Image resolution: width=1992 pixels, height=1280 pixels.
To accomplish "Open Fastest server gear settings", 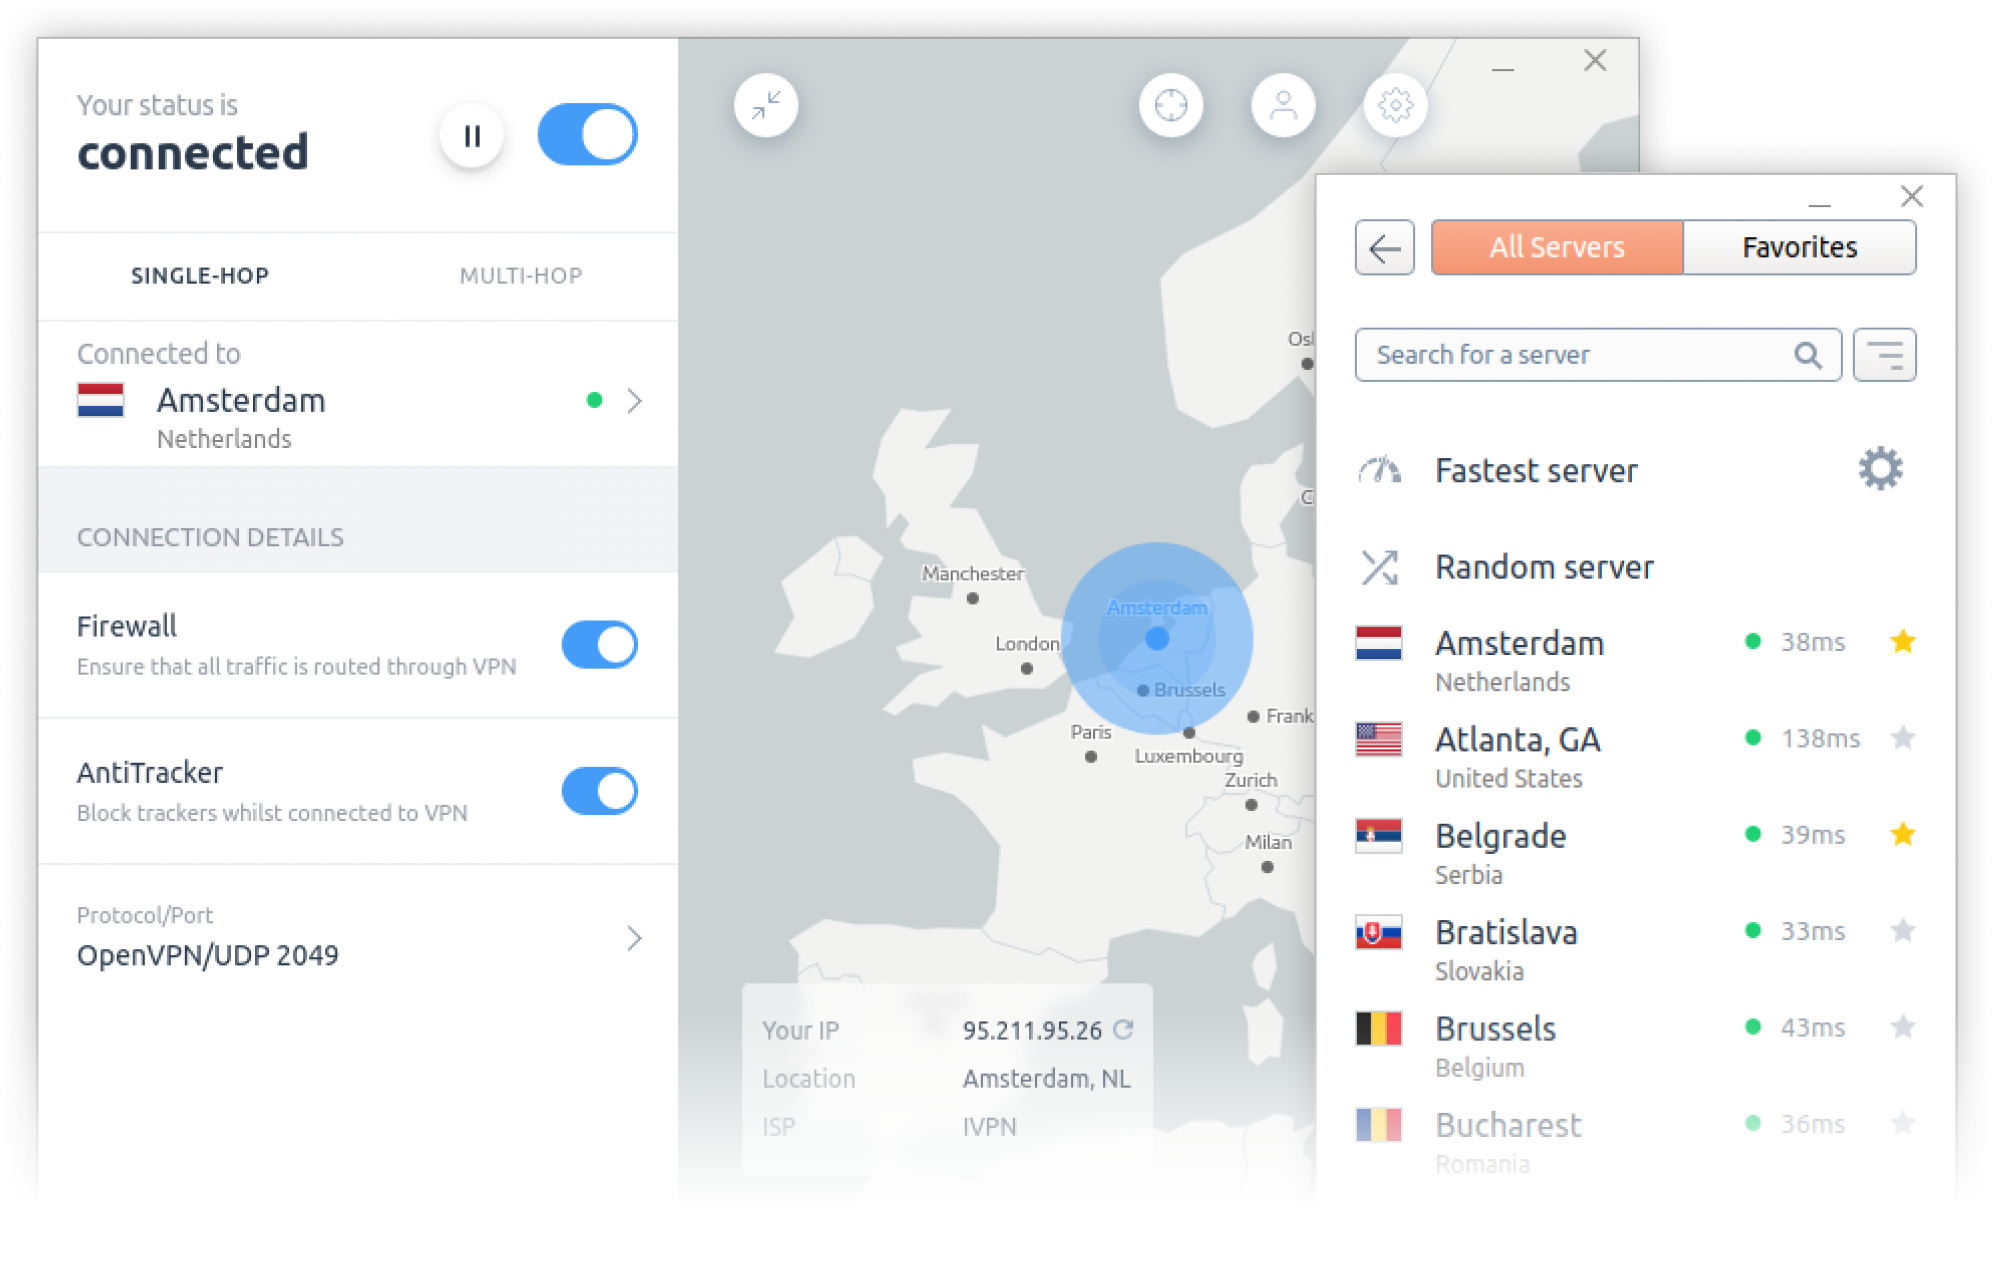I will click(x=1880, y=468).
